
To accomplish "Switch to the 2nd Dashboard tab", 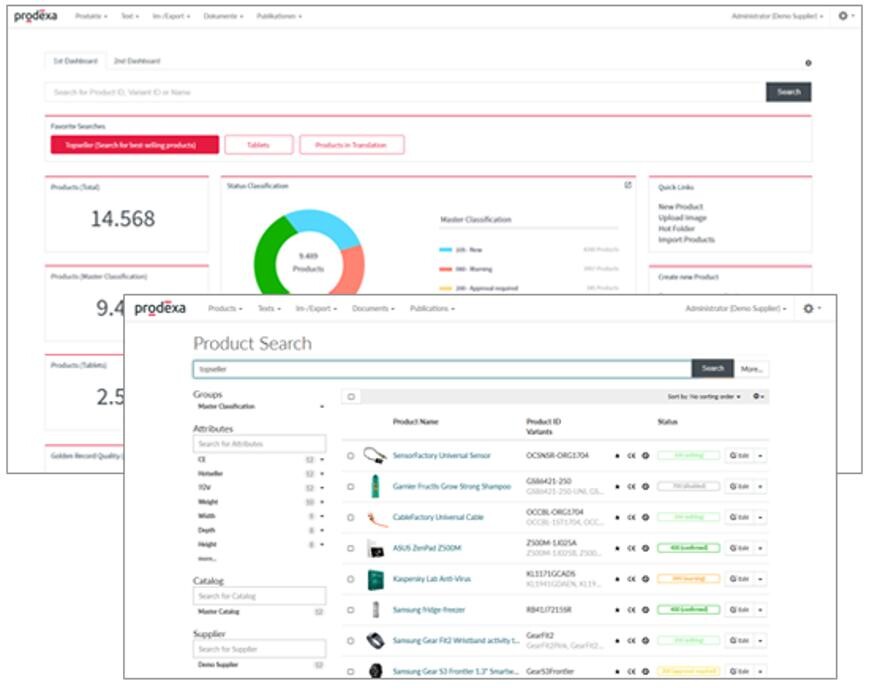I will (x=136, y=61).
